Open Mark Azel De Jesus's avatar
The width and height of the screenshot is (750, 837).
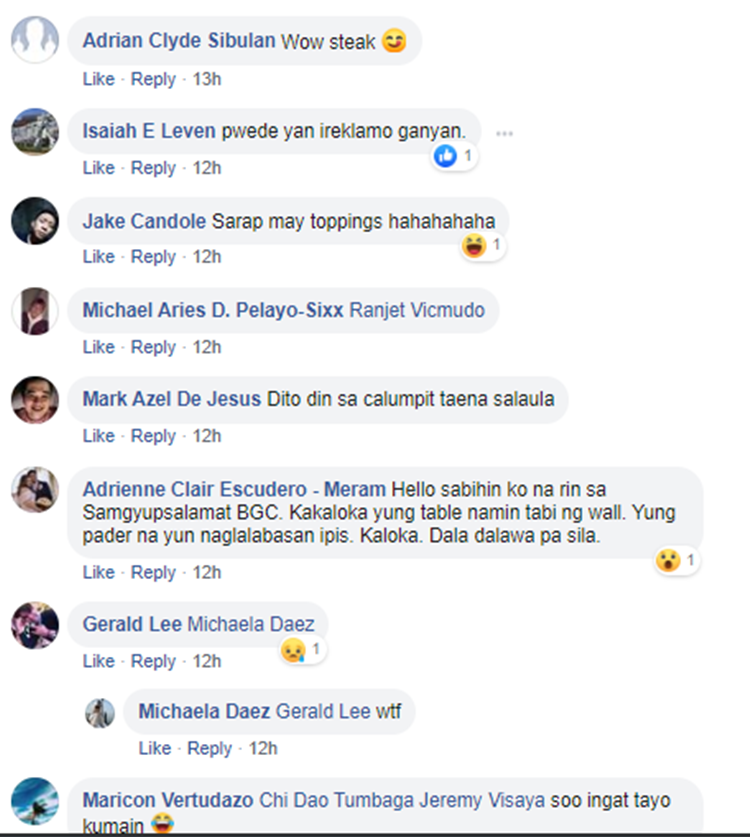(x=35, y=400)
